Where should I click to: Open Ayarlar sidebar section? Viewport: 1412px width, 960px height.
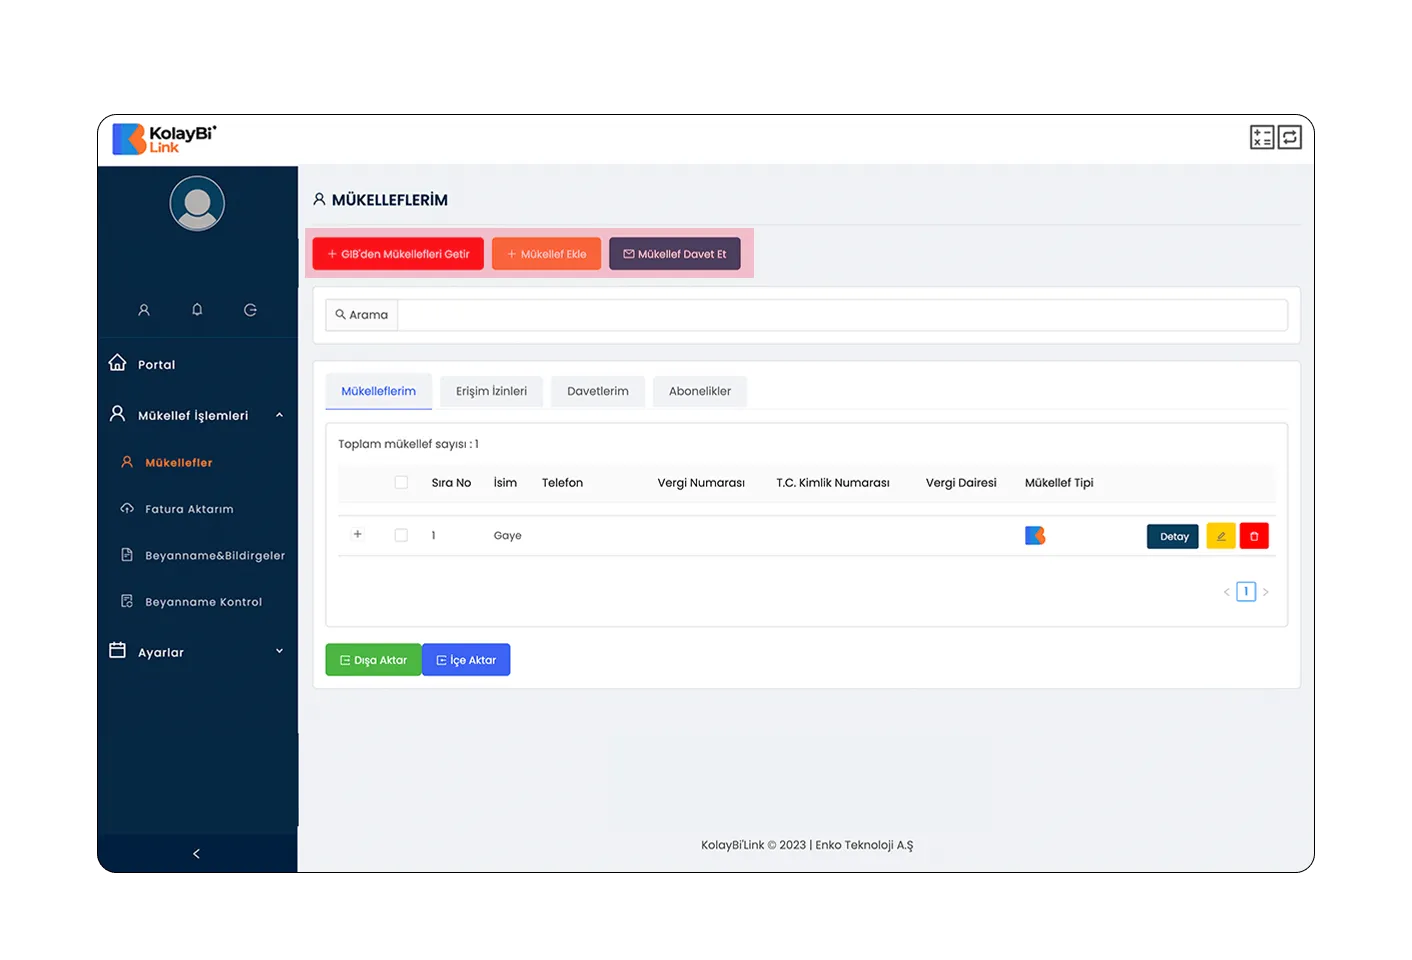(x=161, y=652)
